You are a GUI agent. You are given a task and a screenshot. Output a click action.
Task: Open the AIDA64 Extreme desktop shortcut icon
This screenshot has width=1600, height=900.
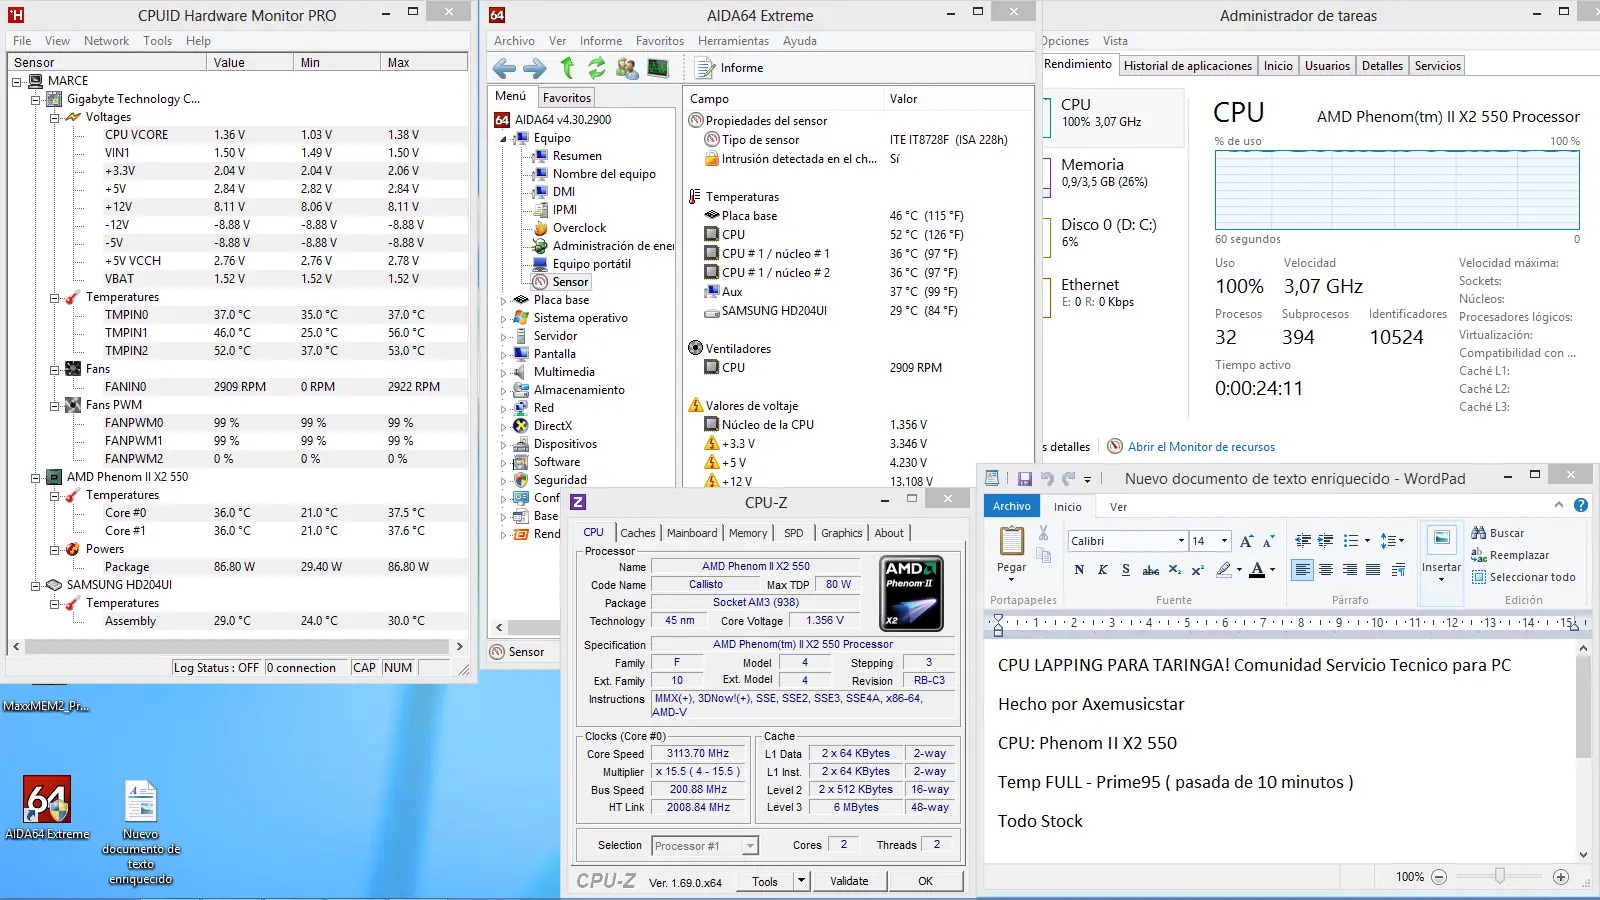(47, 808)
